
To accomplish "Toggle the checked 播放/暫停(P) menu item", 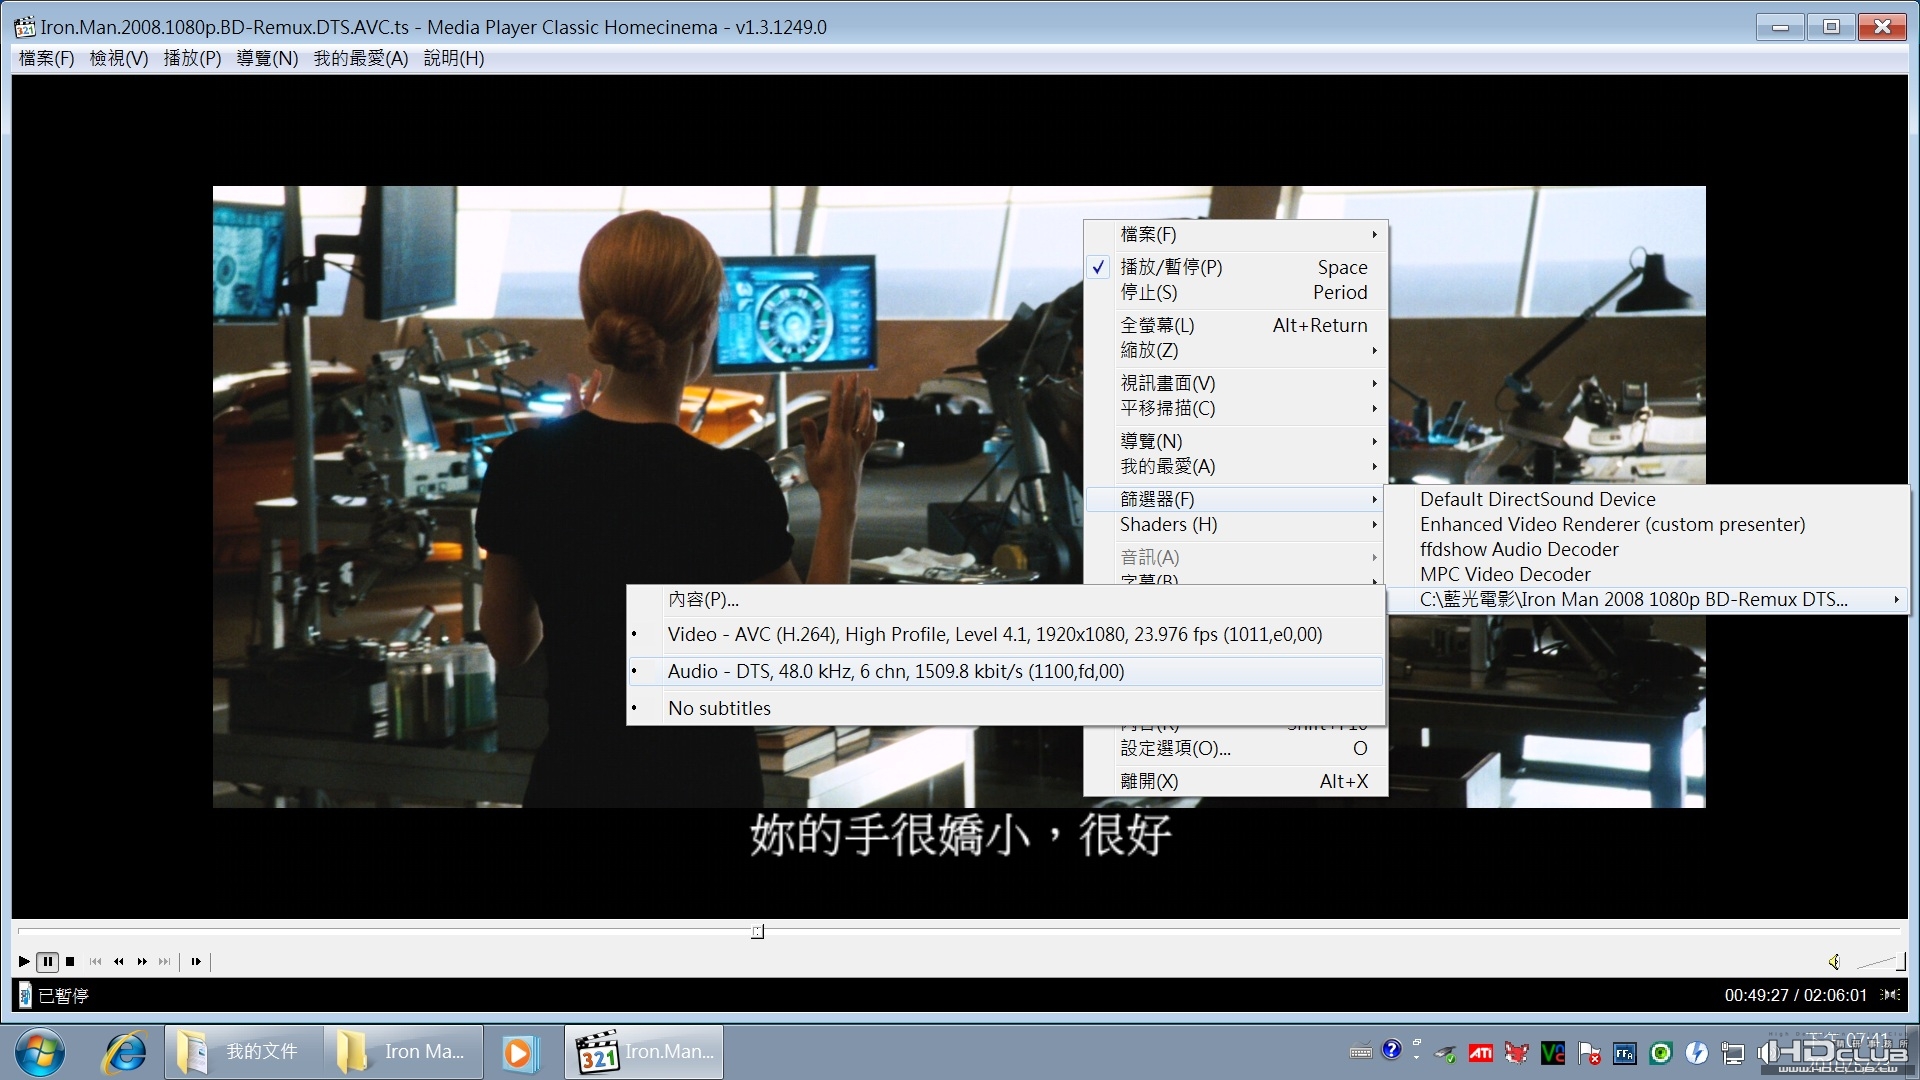I will pos(1170,267).
